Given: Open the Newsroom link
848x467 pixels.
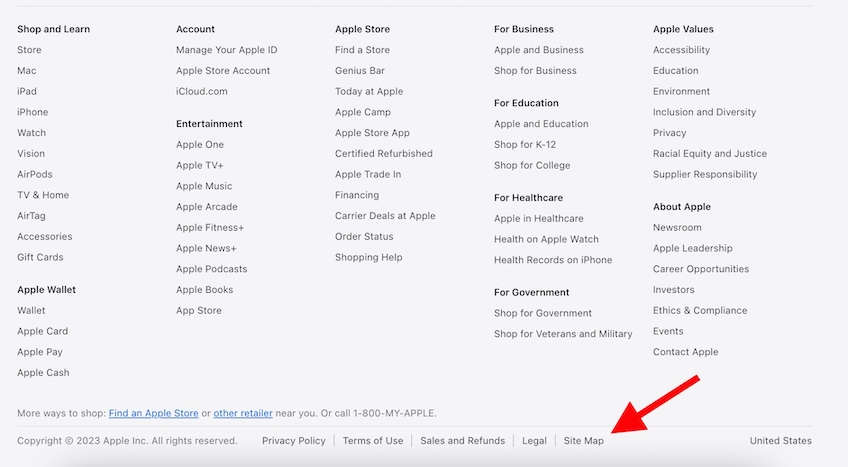Looking at the screenshot, I should 677,228.
